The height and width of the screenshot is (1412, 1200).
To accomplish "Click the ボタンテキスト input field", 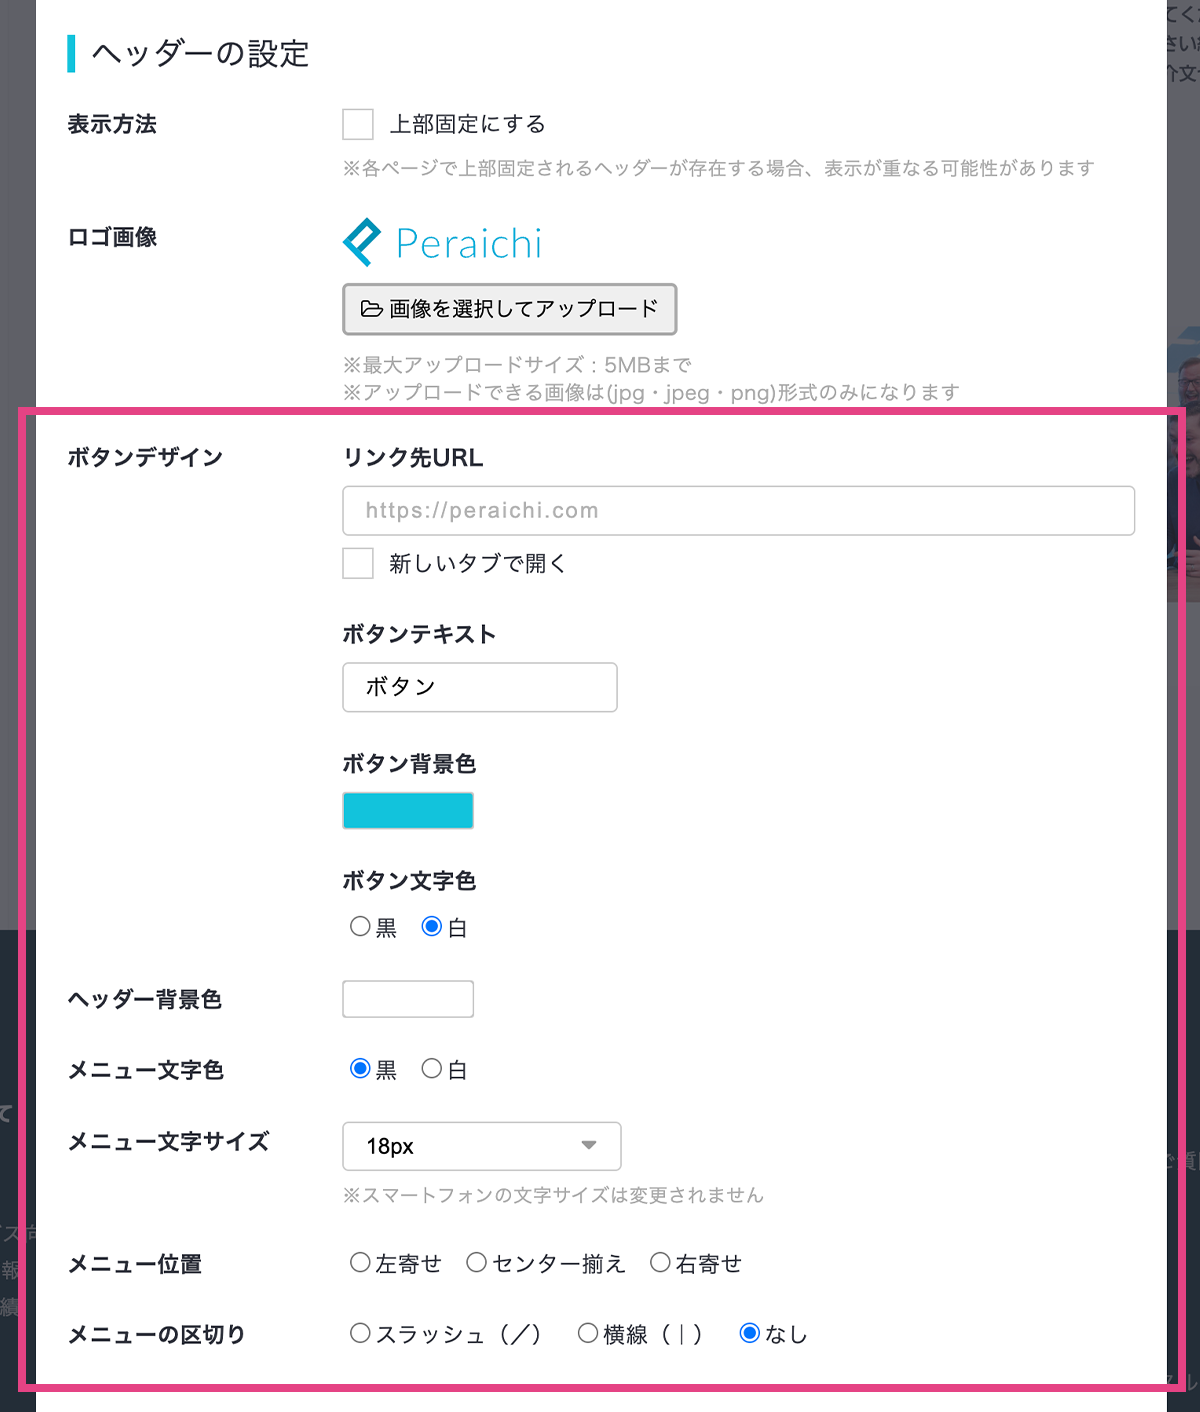I will [479, 687].
